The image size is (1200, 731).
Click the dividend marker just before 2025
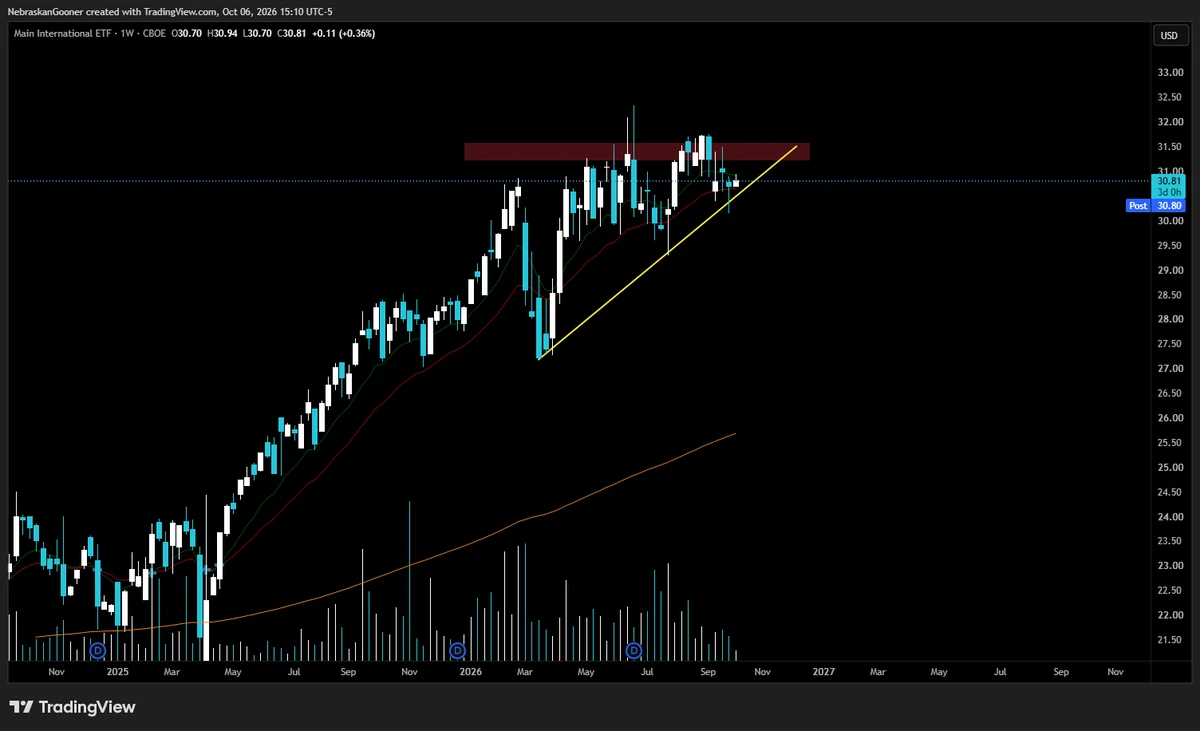coord(98,651)
